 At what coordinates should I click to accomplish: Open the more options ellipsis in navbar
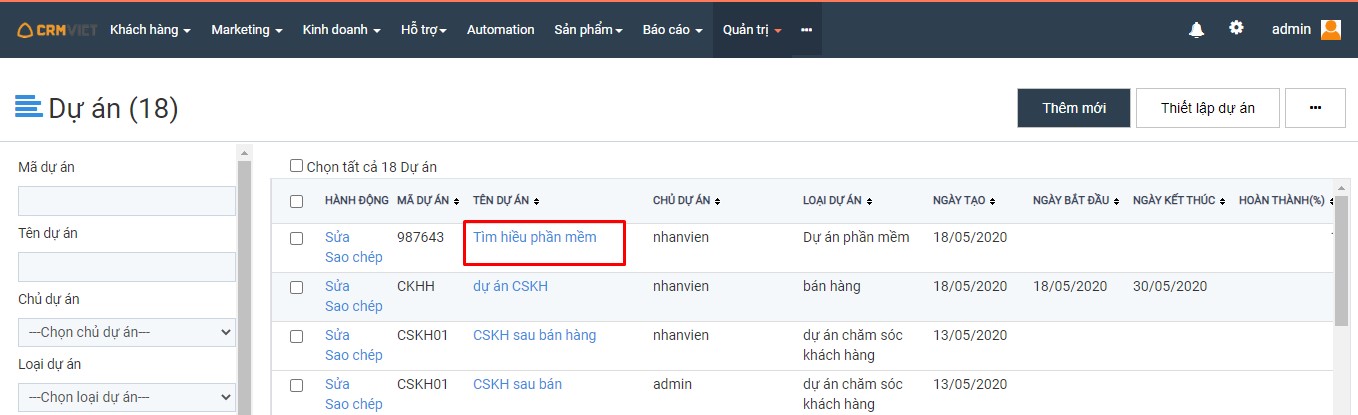(x=806, y=30)
